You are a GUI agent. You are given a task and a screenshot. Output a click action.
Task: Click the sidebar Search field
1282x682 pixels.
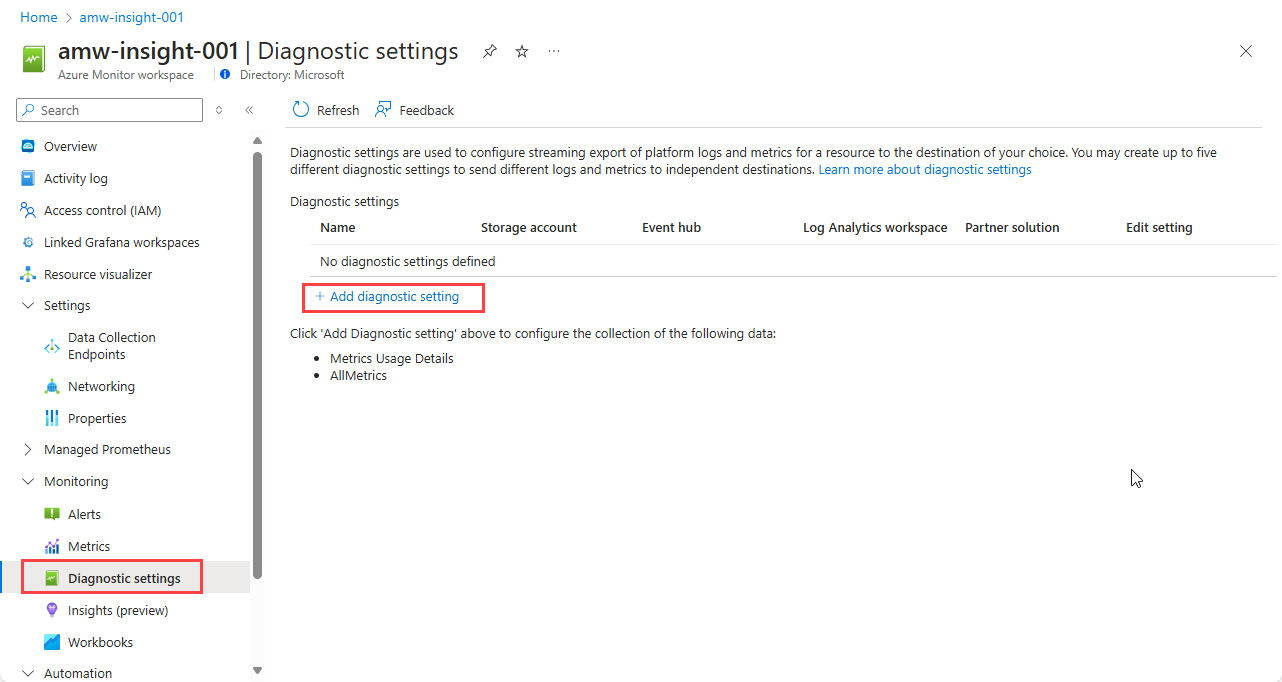[118, 110]
